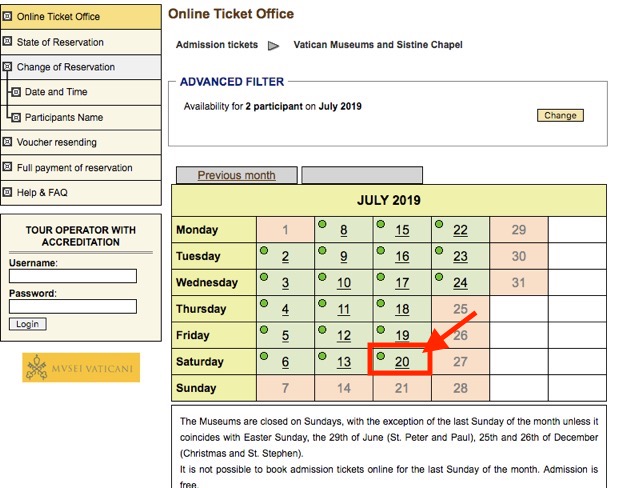Select July 6 date link
The height and width of the screenshot is (488, 623).
[x=285, y=362]
